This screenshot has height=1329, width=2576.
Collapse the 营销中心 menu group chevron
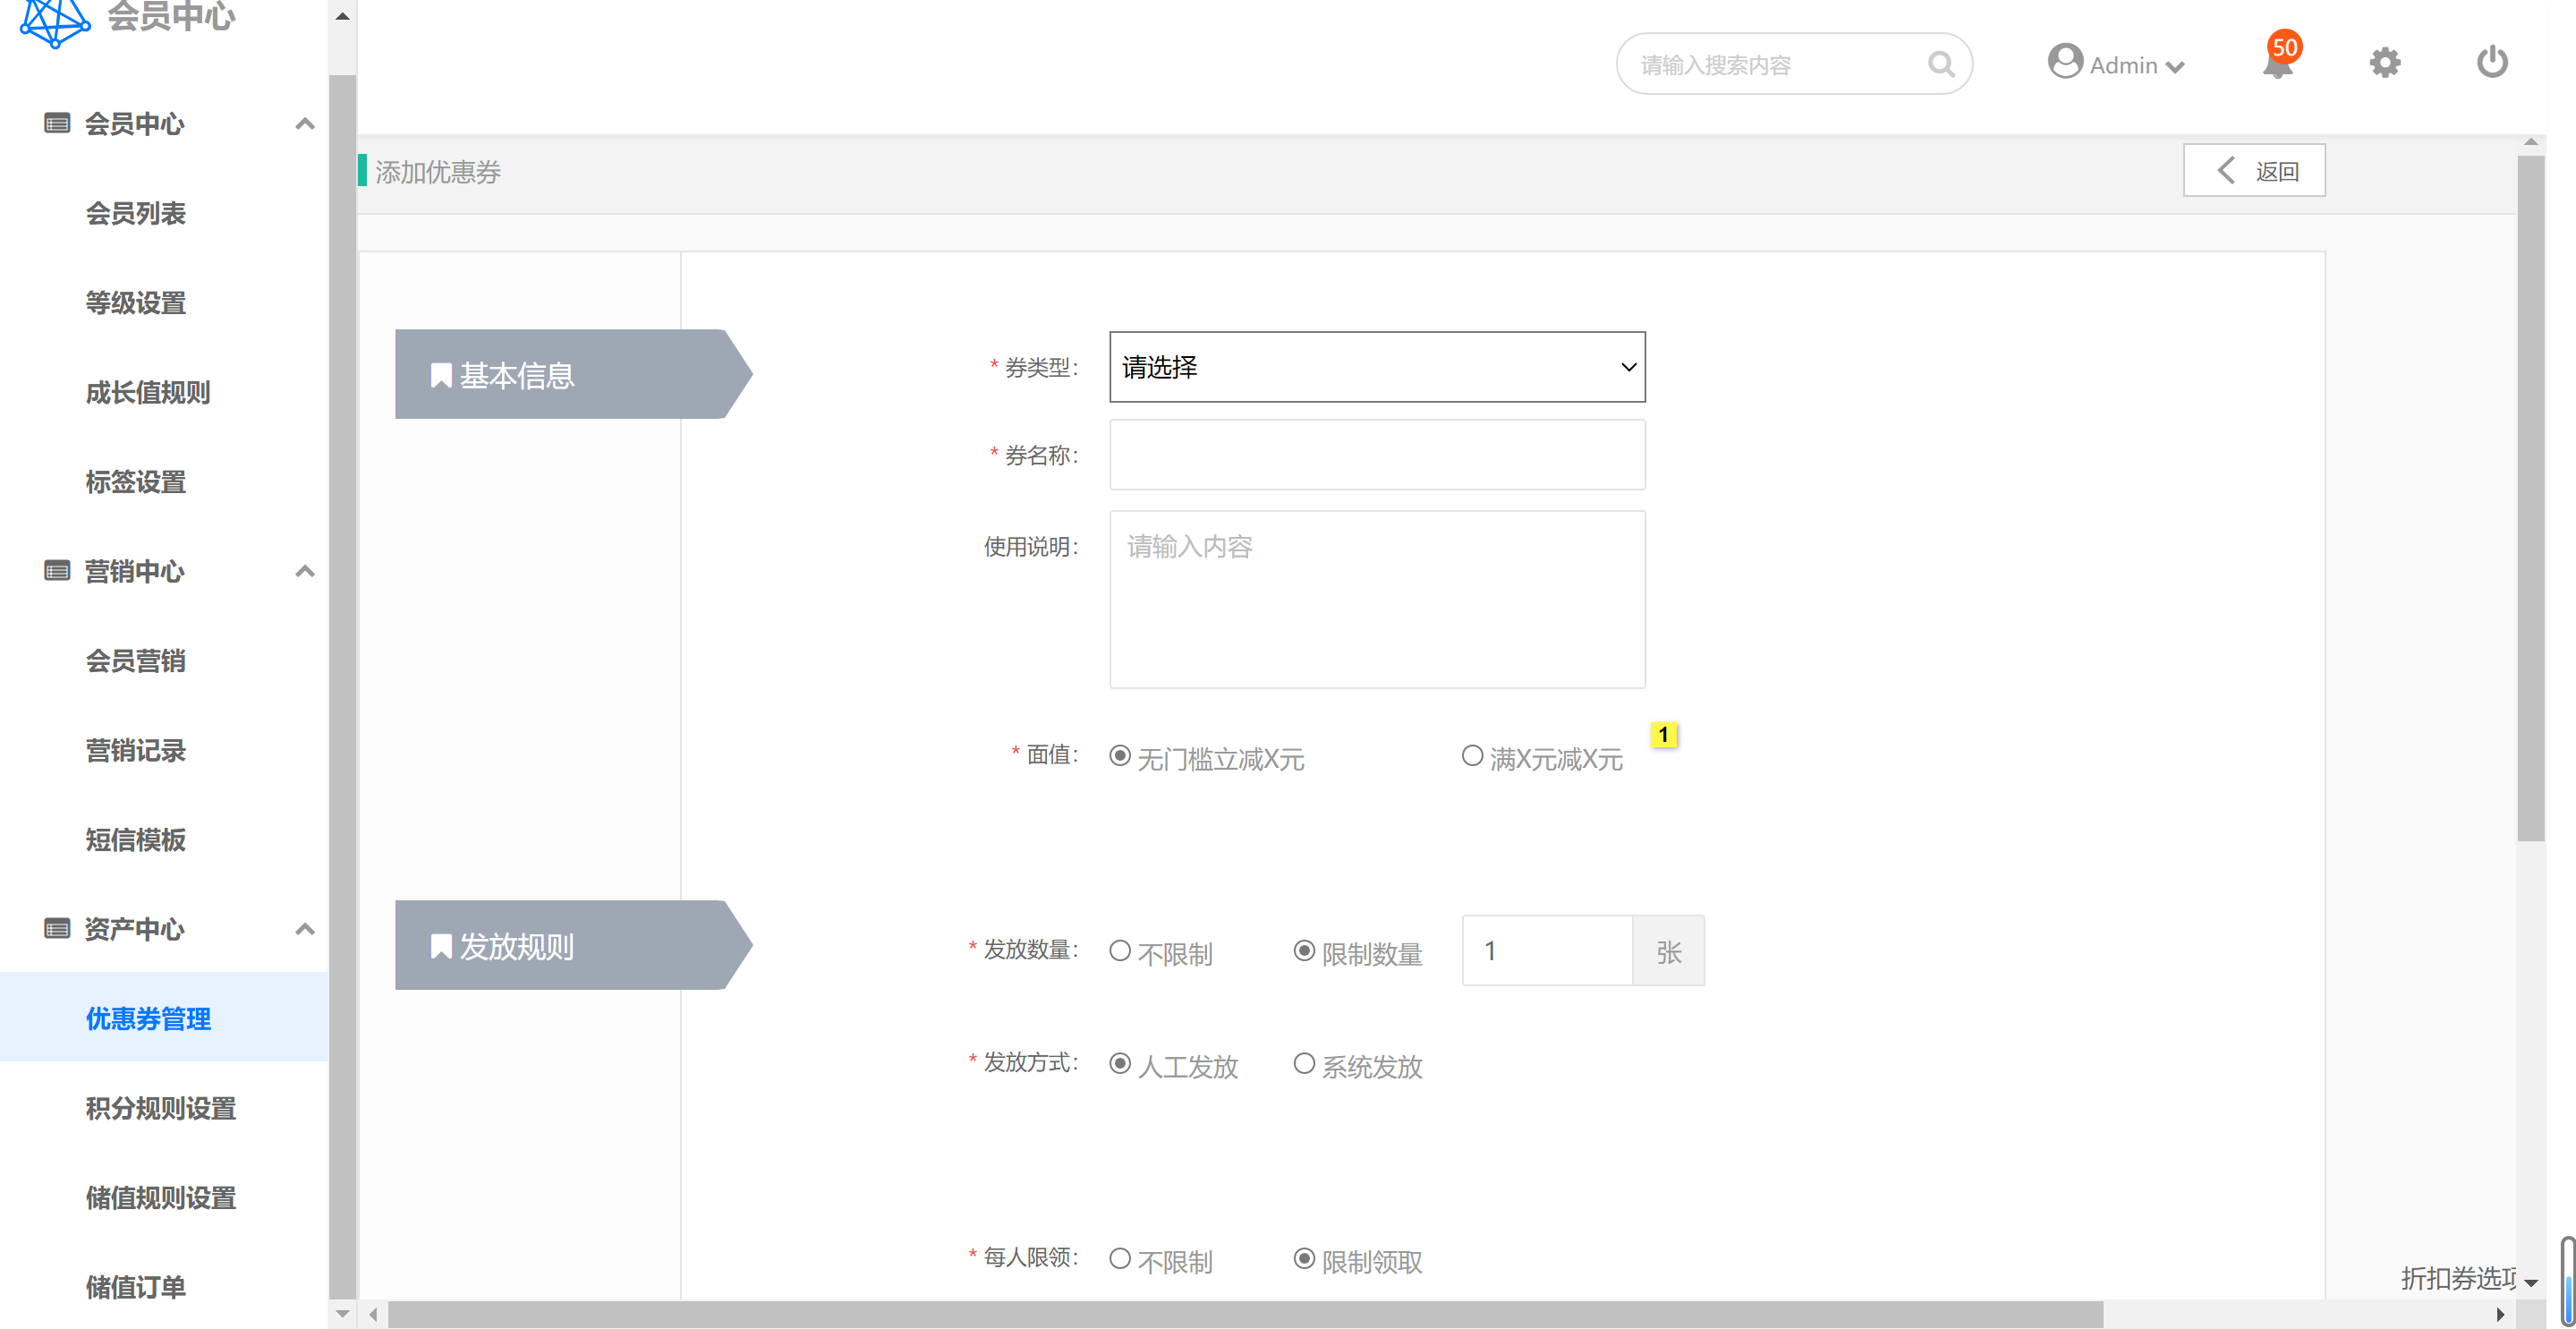pos(305,571)
